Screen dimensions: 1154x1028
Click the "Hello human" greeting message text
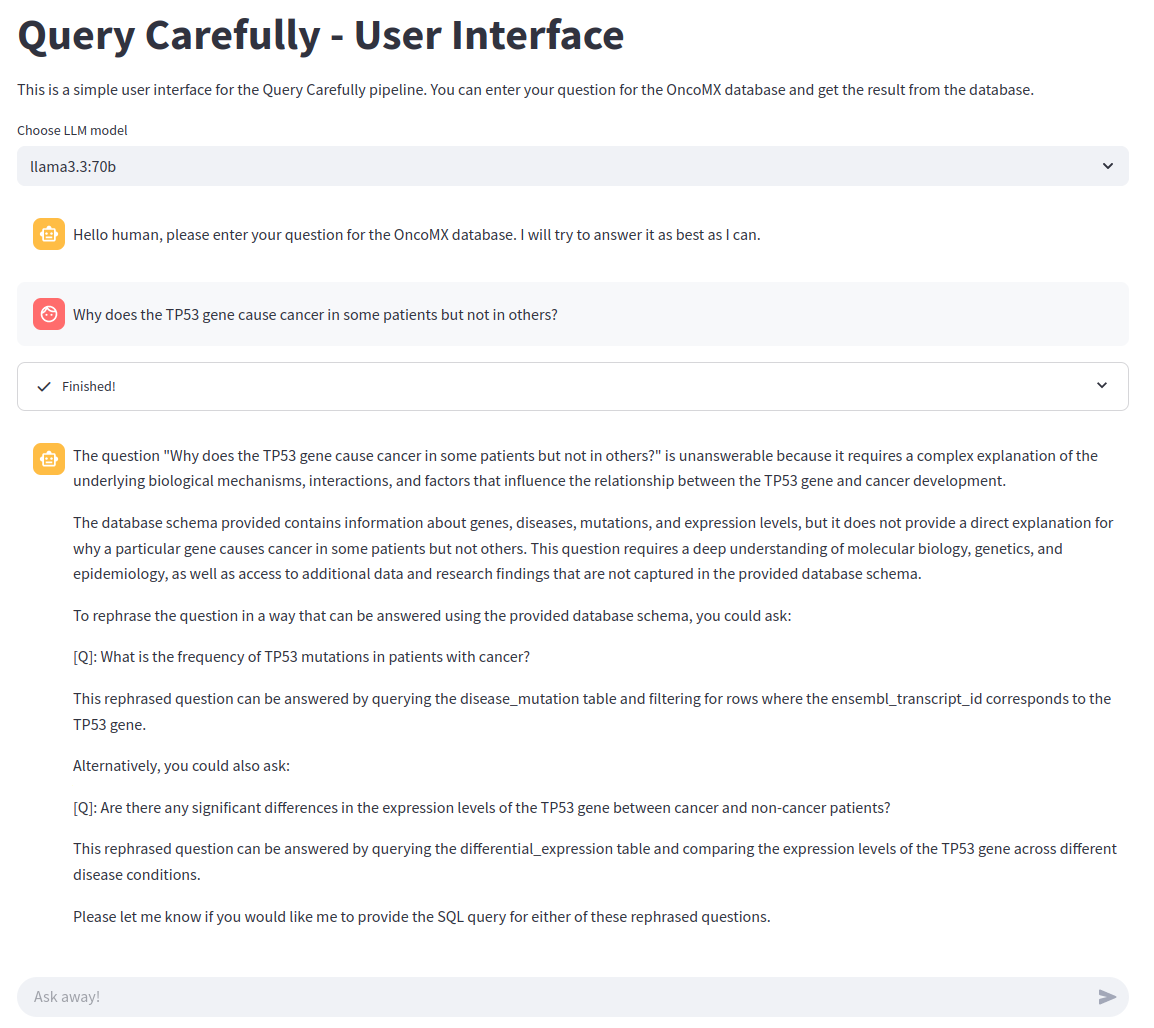(x=416, y=236)
